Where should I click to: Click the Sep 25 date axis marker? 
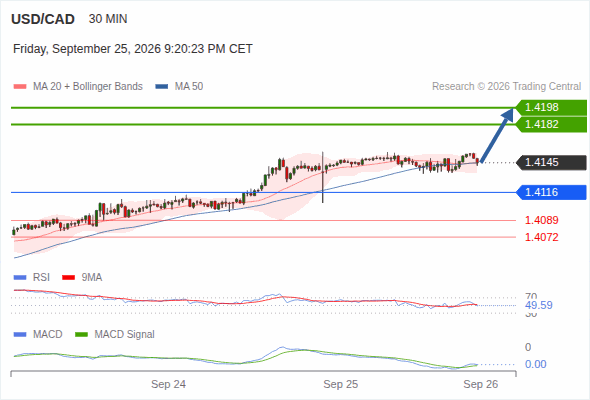click(341, 384)
